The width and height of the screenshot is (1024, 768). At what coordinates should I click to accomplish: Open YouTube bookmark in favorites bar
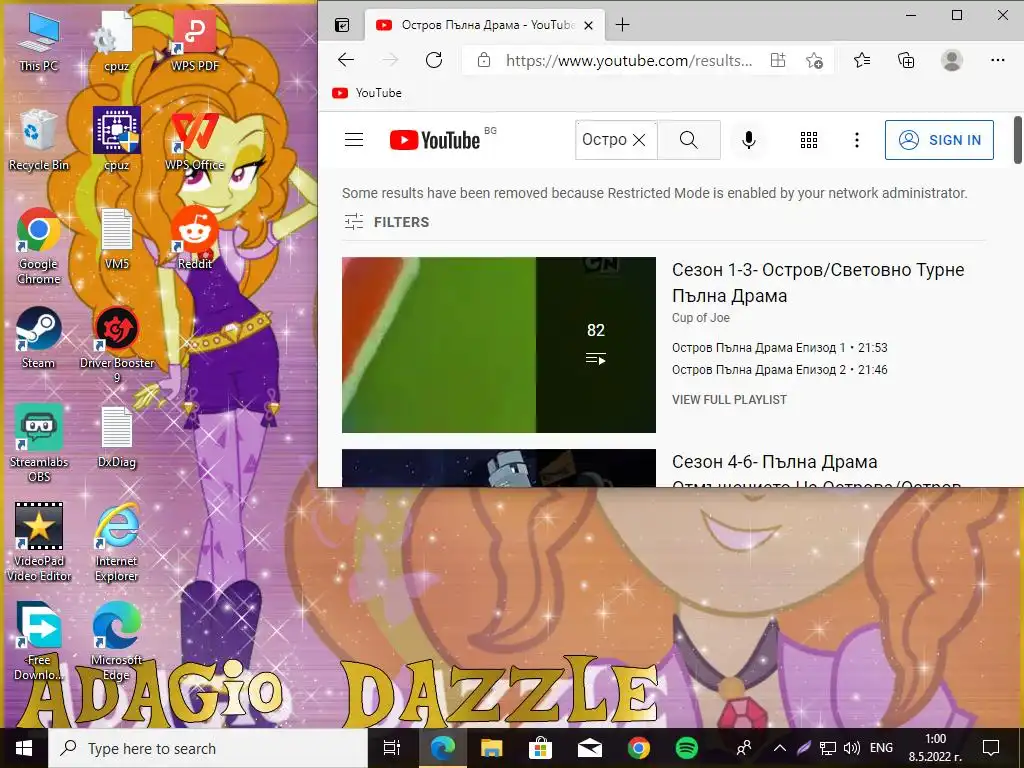tap(367, 93)
